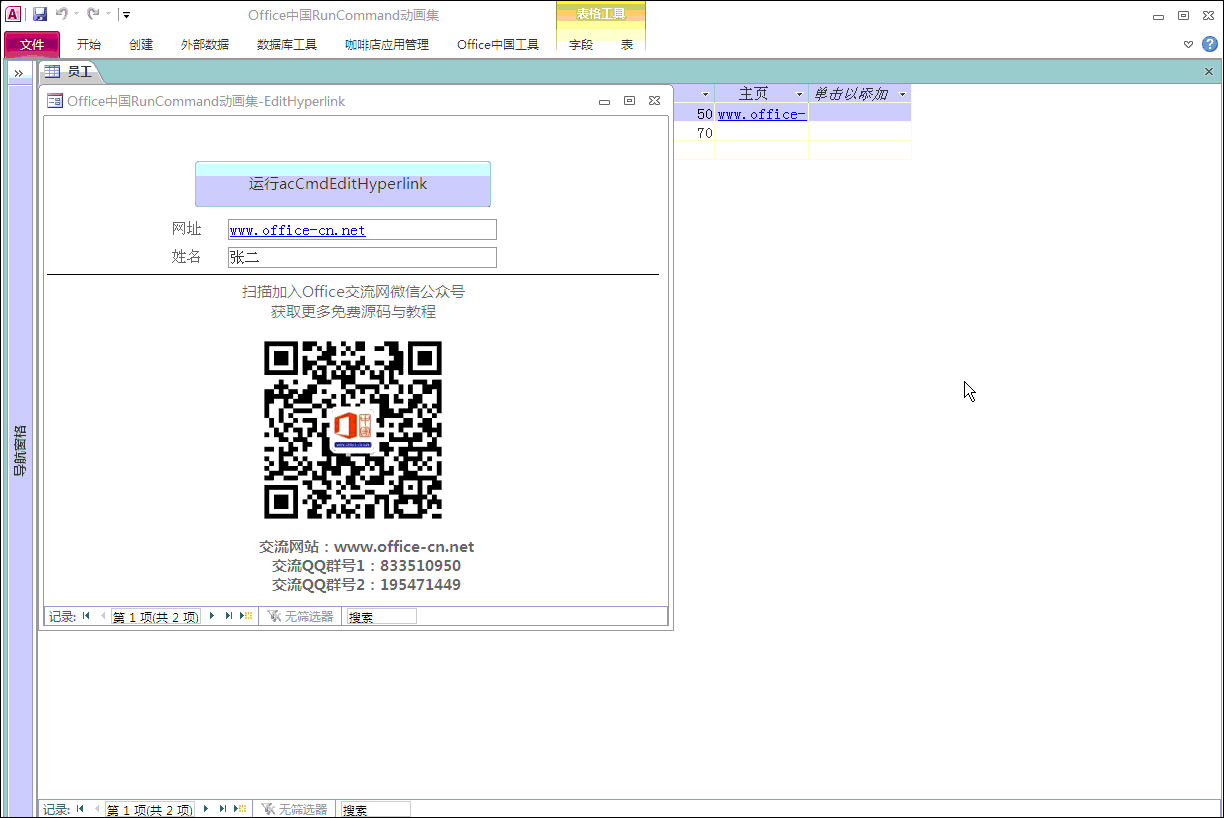
Task: Go to next record in 员工 table navigator
Action: pyautogui.click(x=205, y=809)
